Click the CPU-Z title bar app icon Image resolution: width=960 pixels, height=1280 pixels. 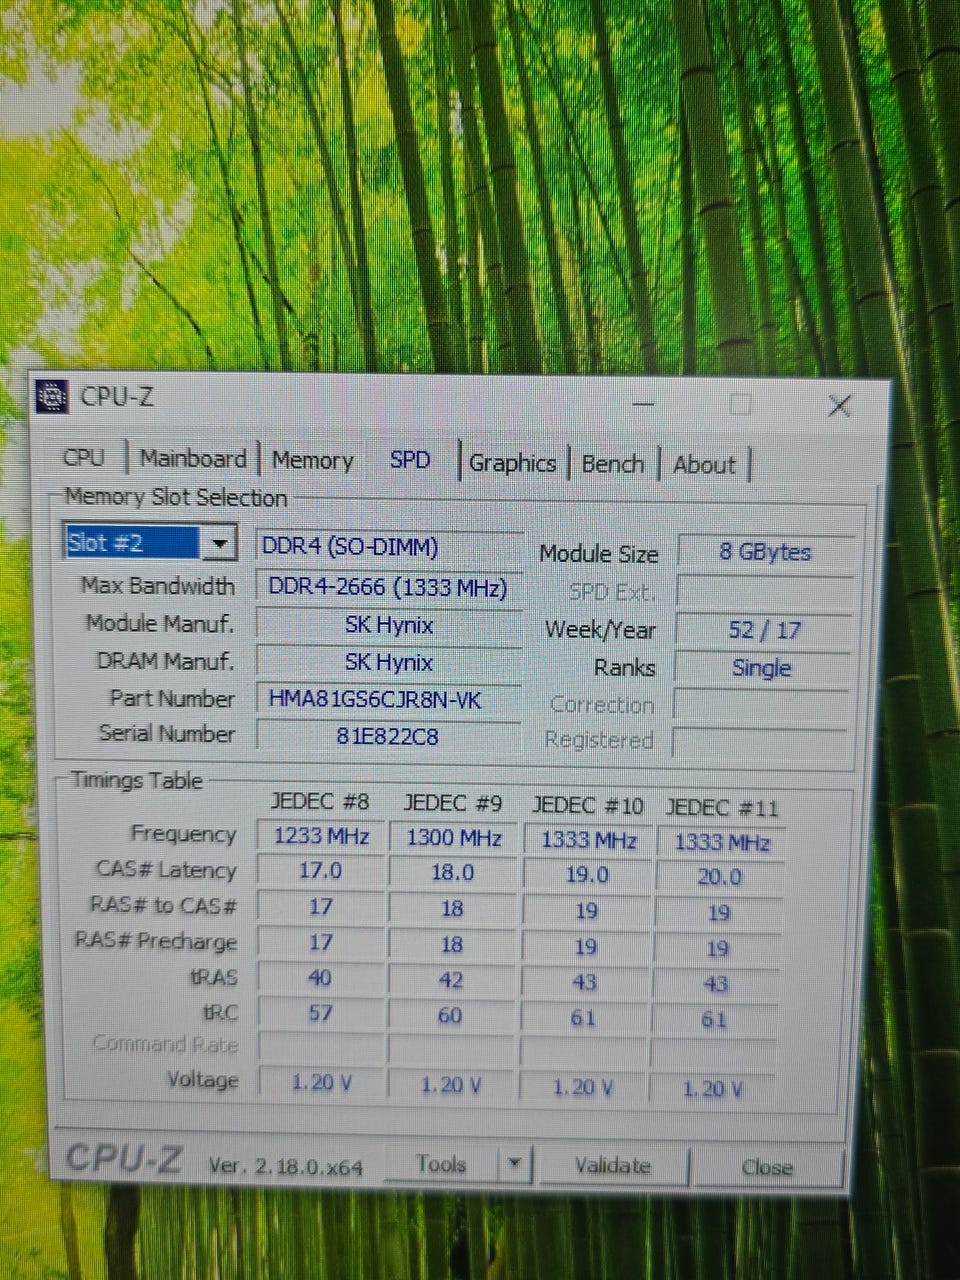click(52, 397)
